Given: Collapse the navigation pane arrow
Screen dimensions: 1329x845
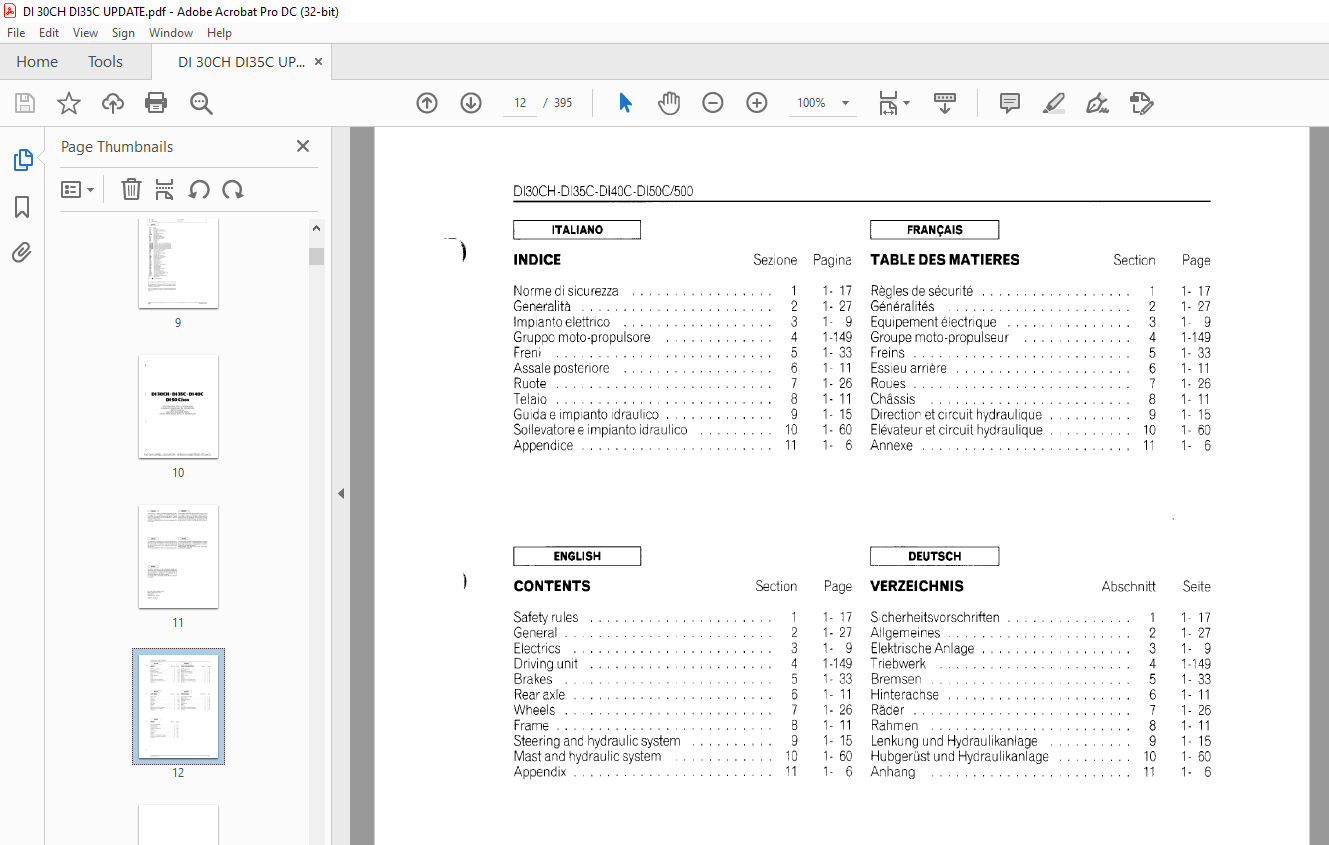Looking at the screenshot, I should tap(341, 493).
